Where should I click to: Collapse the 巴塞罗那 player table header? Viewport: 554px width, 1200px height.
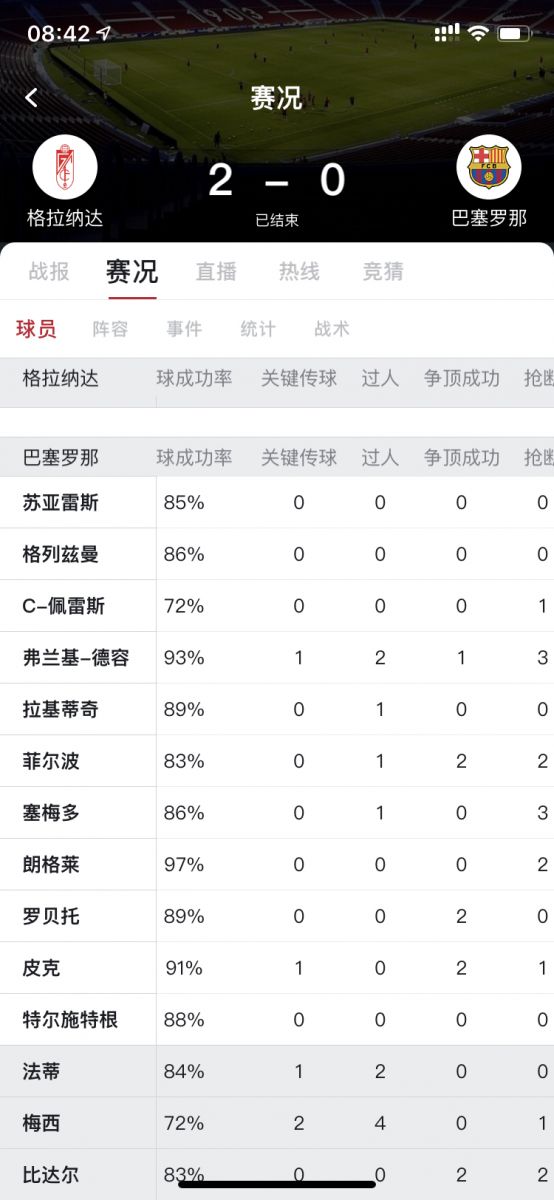(x=277, y=458)
